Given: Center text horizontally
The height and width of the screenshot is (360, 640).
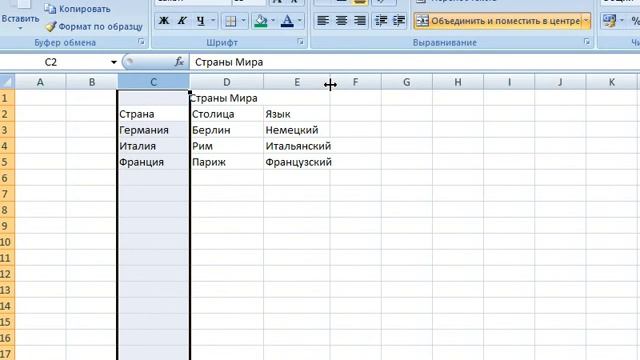Looking at the screenshot, I should tap(341, 21).
